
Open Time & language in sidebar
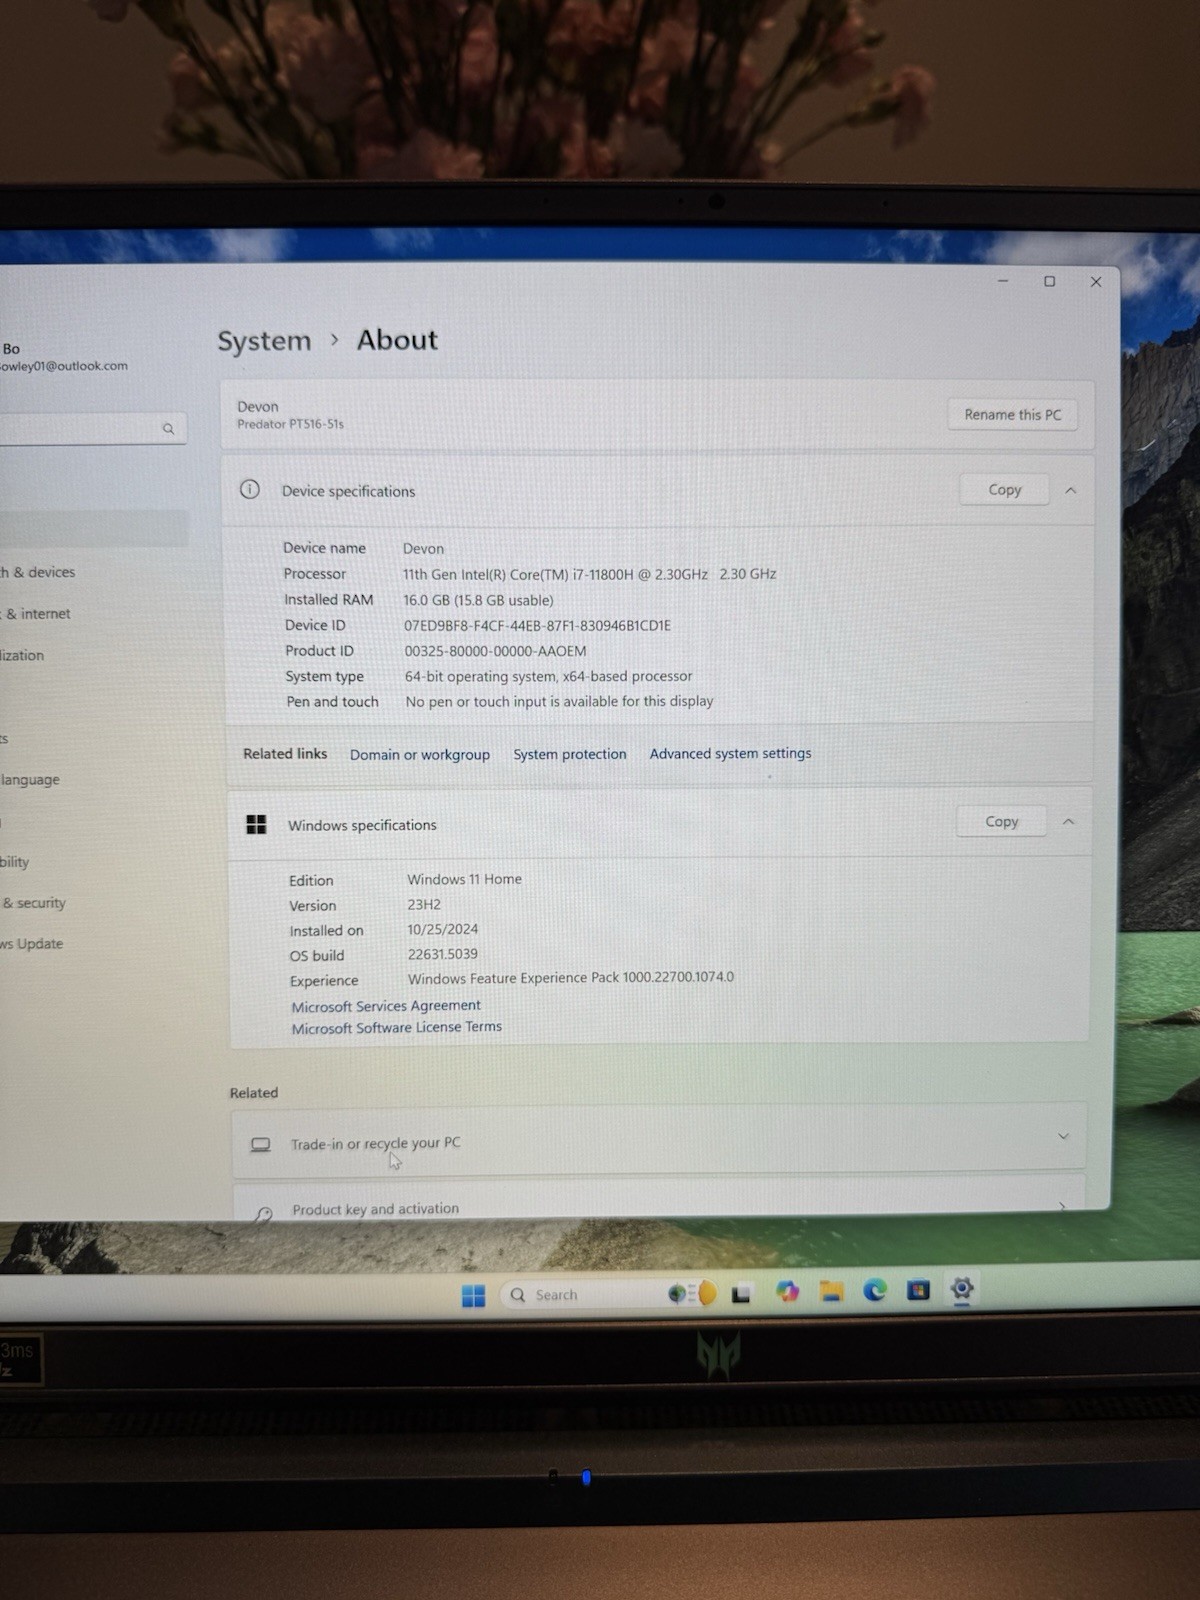30,779
